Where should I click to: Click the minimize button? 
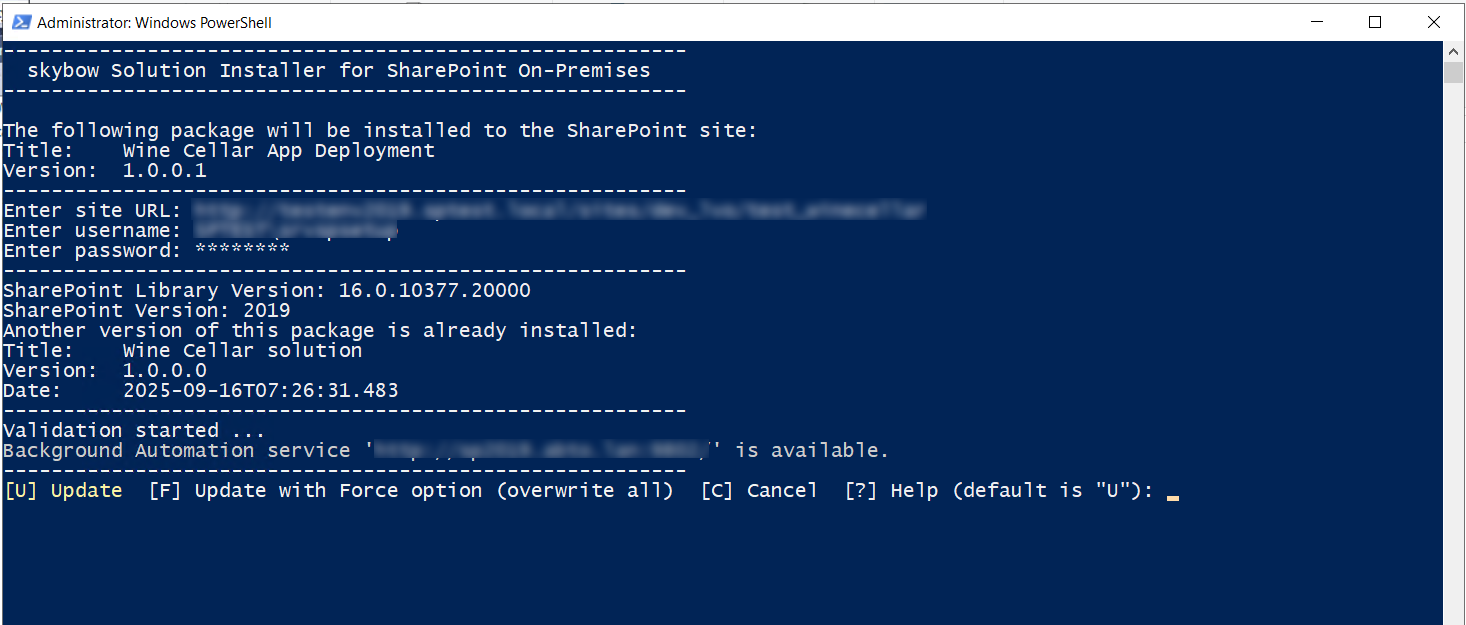1316,21
